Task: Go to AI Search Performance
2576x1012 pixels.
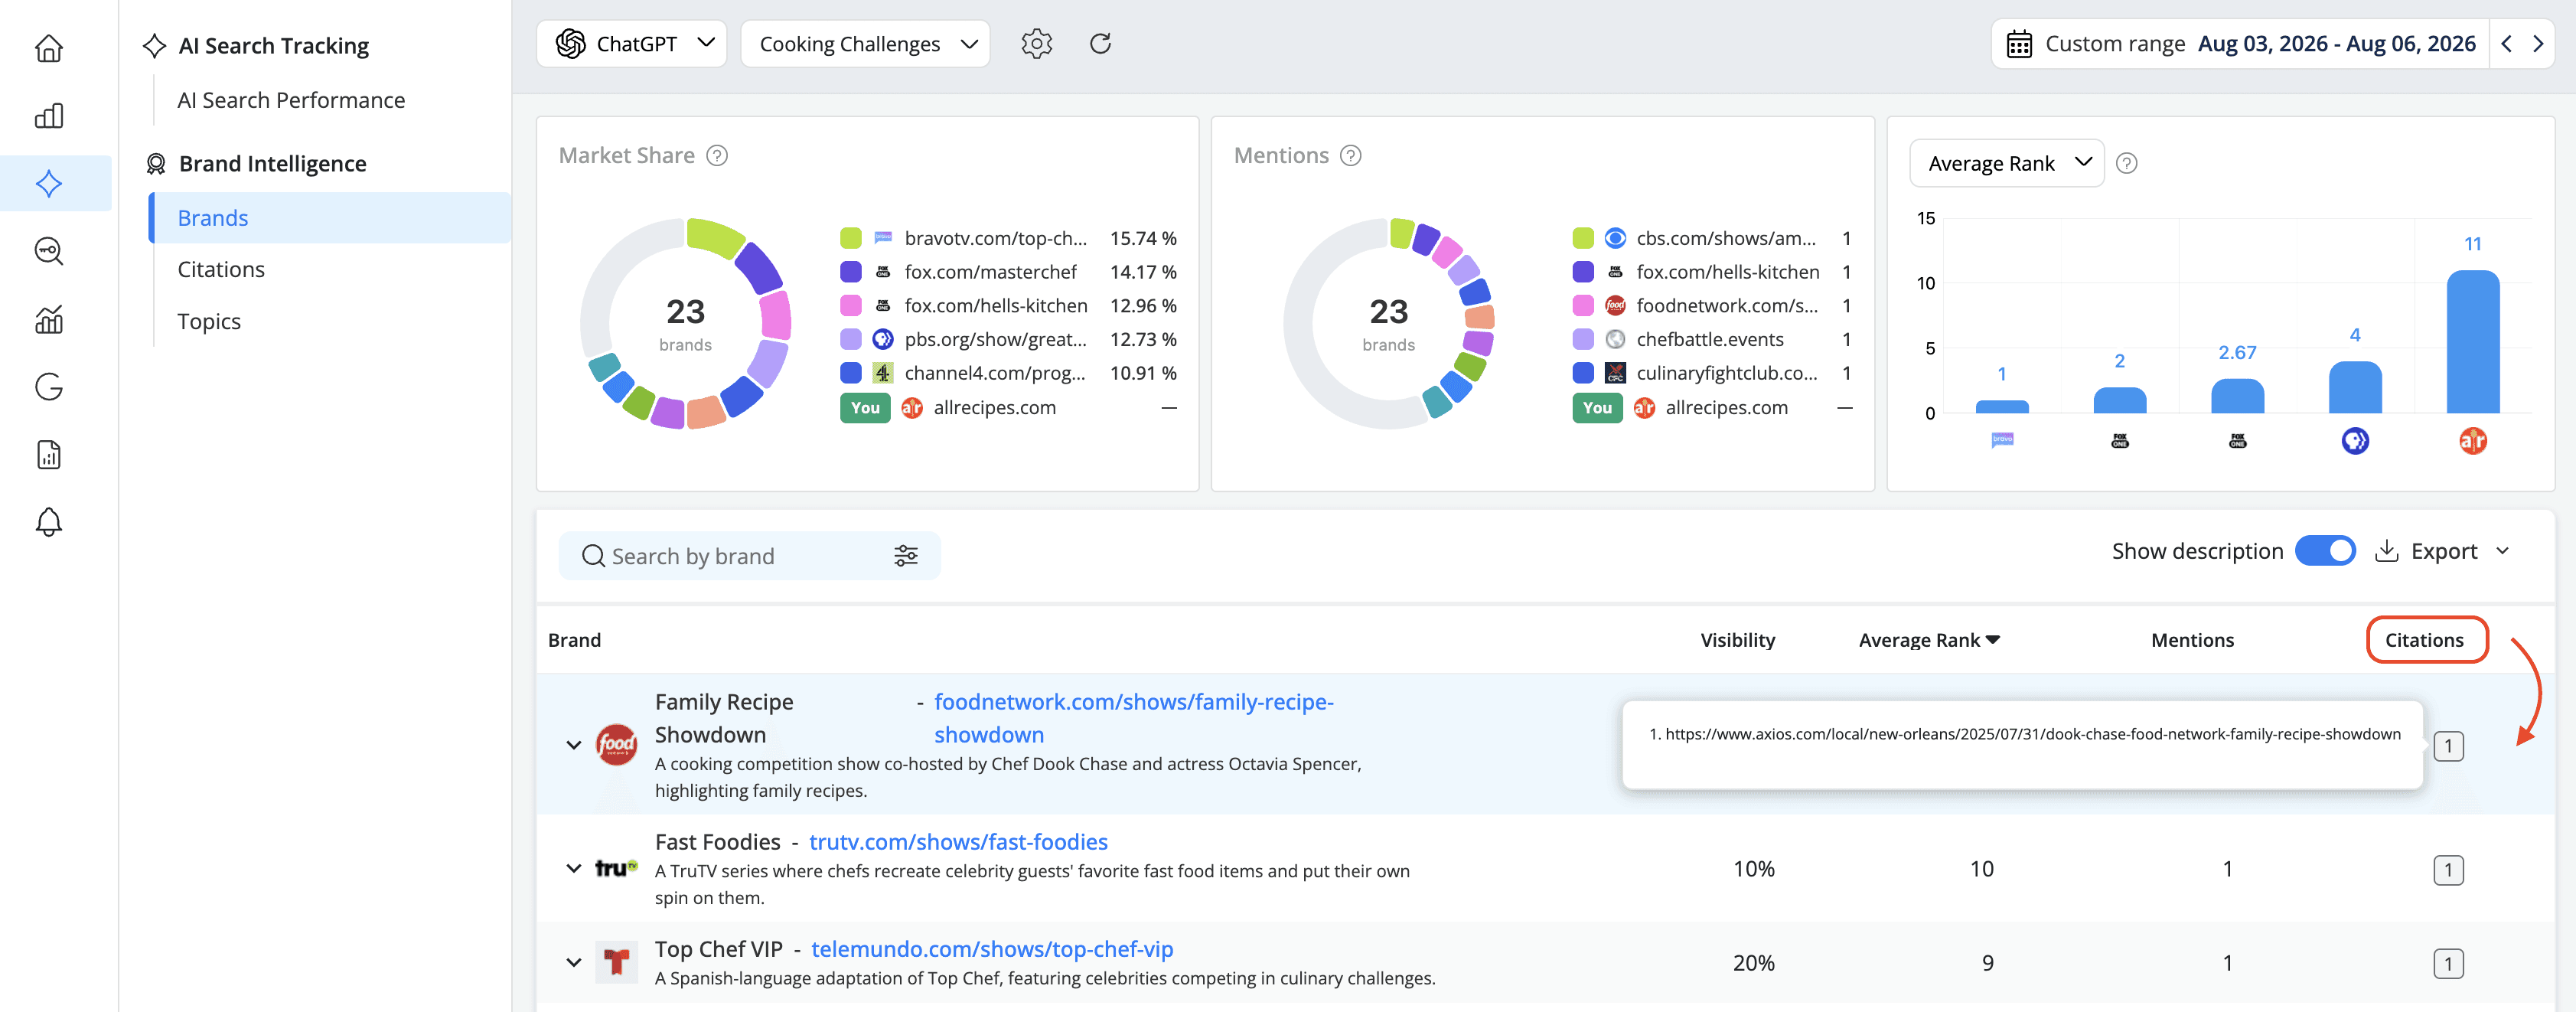Action: point(291,100)
